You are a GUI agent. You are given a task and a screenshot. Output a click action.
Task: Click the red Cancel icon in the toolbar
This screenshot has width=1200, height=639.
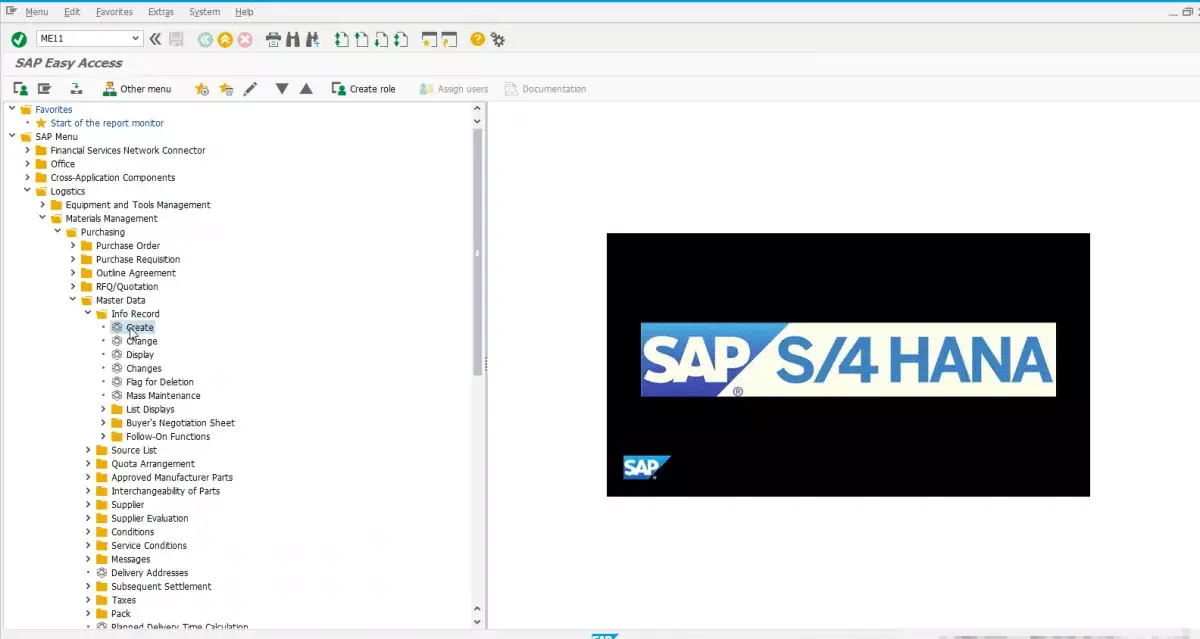click(x=244, y=39)
